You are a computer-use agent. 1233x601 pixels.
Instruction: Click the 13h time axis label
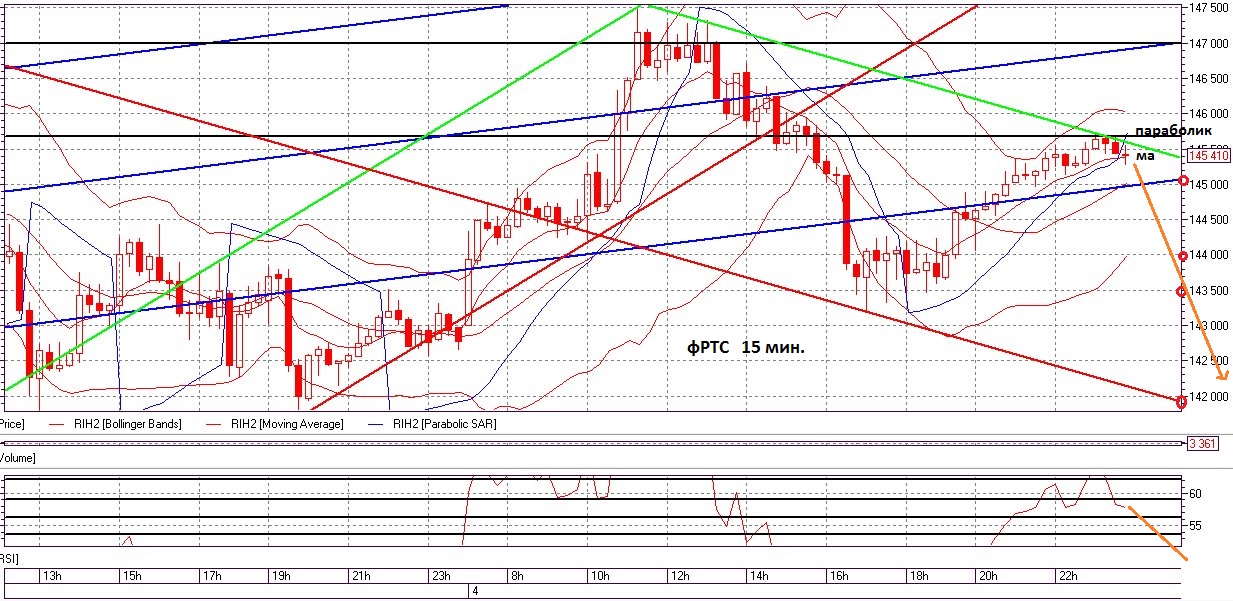point(52,576)
